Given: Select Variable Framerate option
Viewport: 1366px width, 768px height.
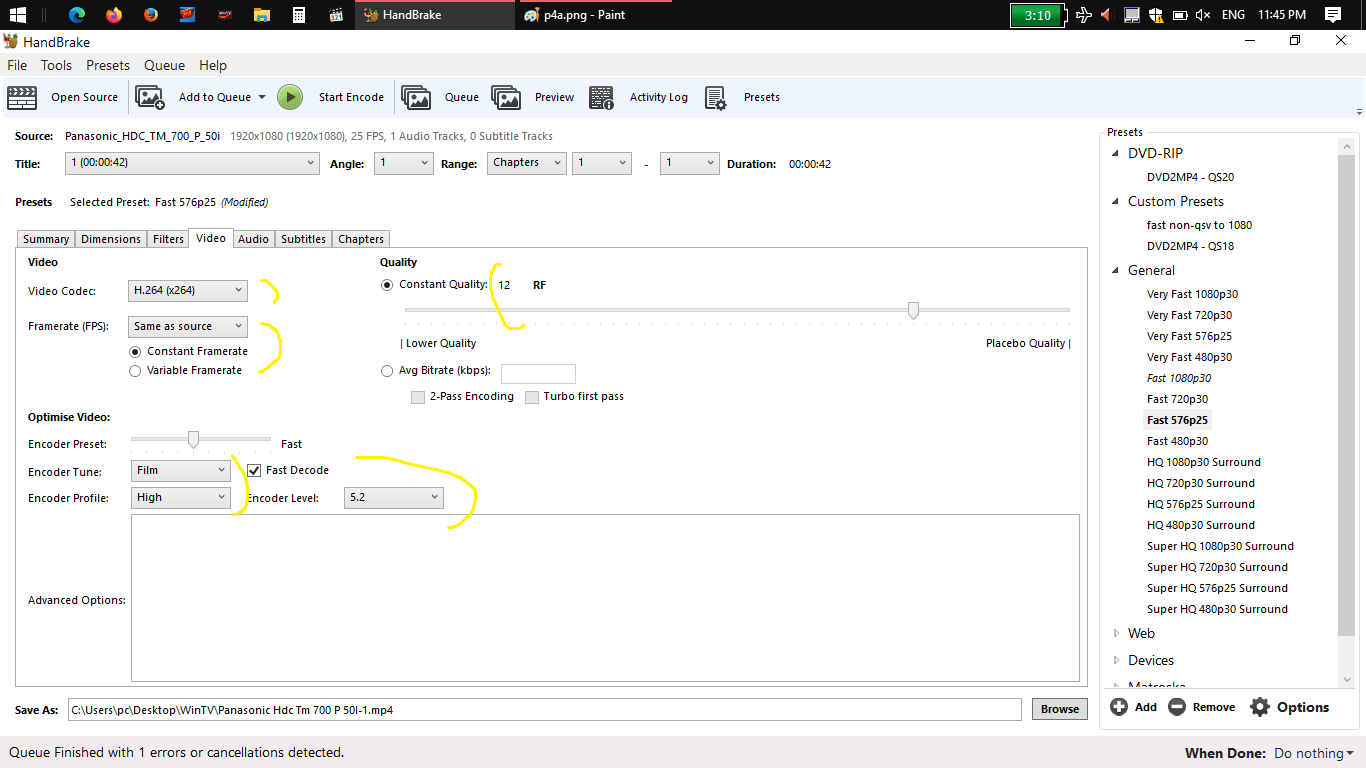Looking at the screenshot, I should (135, 371).
